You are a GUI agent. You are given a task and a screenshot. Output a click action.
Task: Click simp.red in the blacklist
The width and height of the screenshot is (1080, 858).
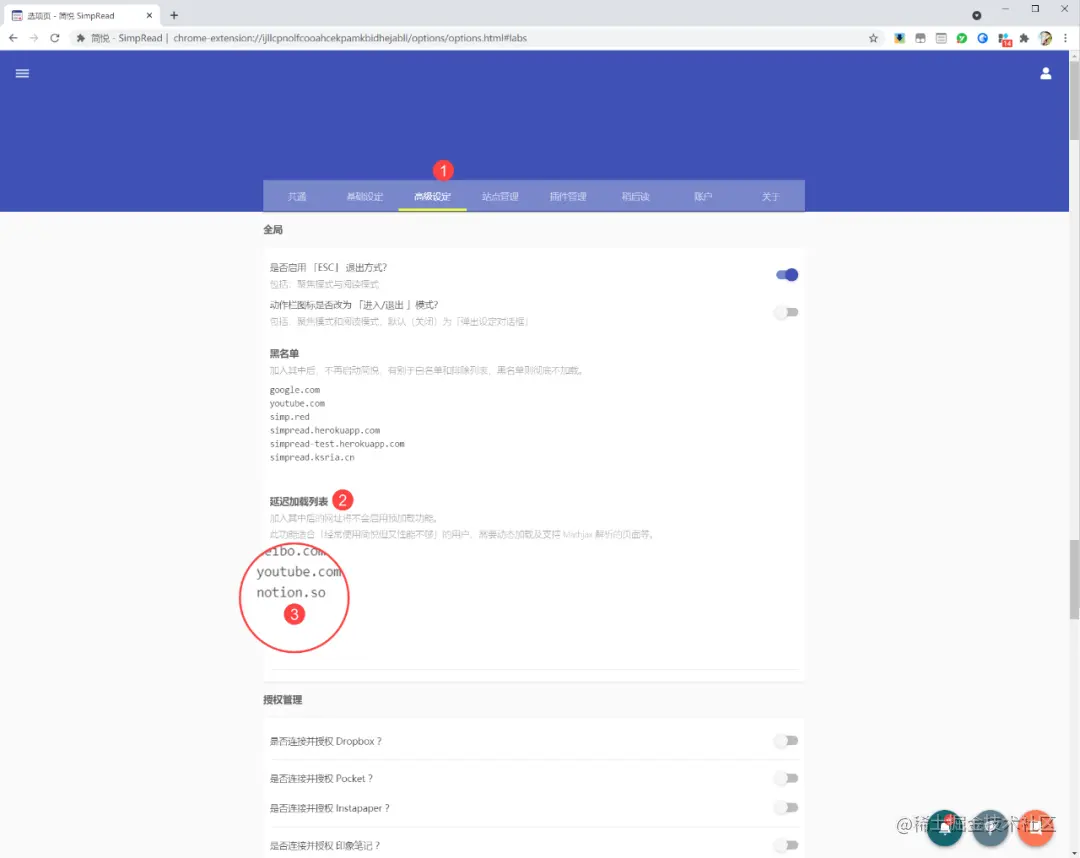point(289,417)
